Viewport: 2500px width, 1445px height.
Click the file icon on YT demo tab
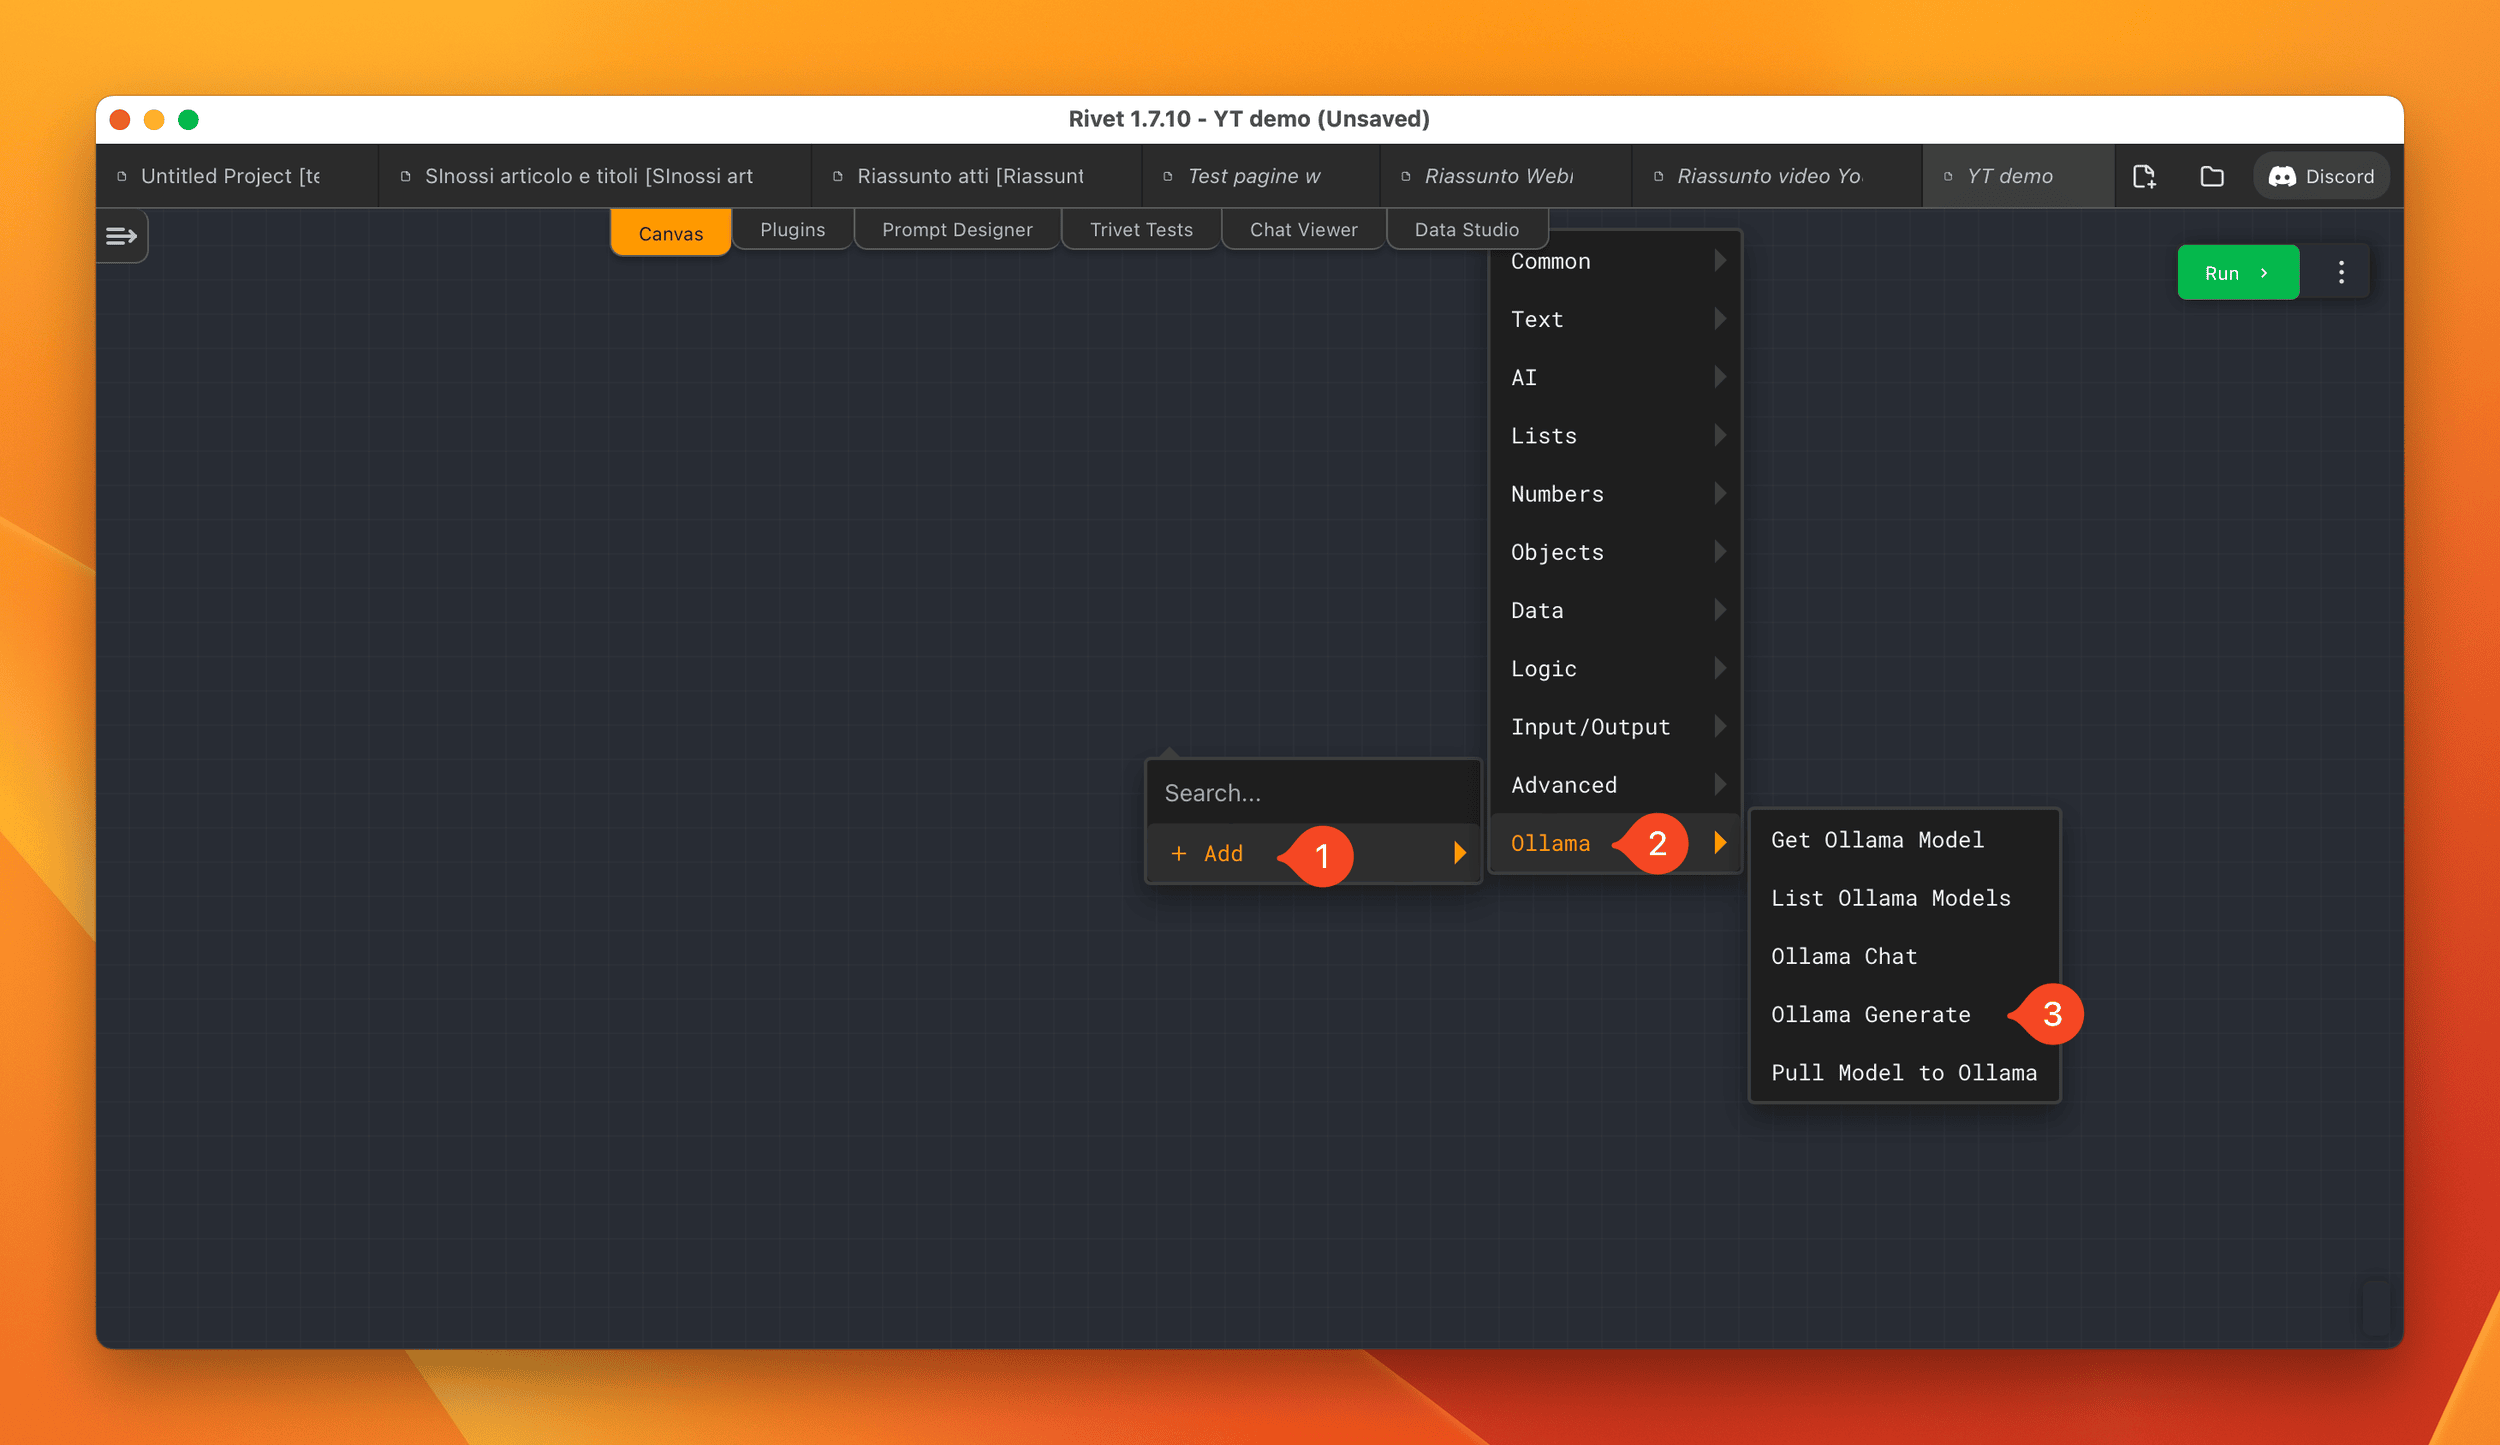tap(1948, 177)
